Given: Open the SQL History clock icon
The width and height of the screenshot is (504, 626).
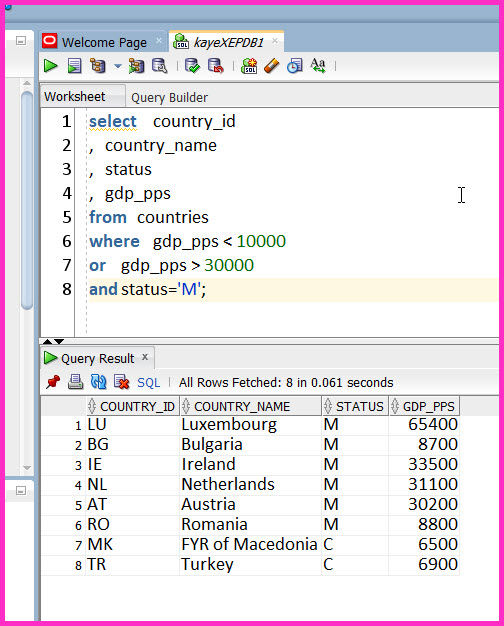Looking at the screenshot, I should [x=295, y=66].
